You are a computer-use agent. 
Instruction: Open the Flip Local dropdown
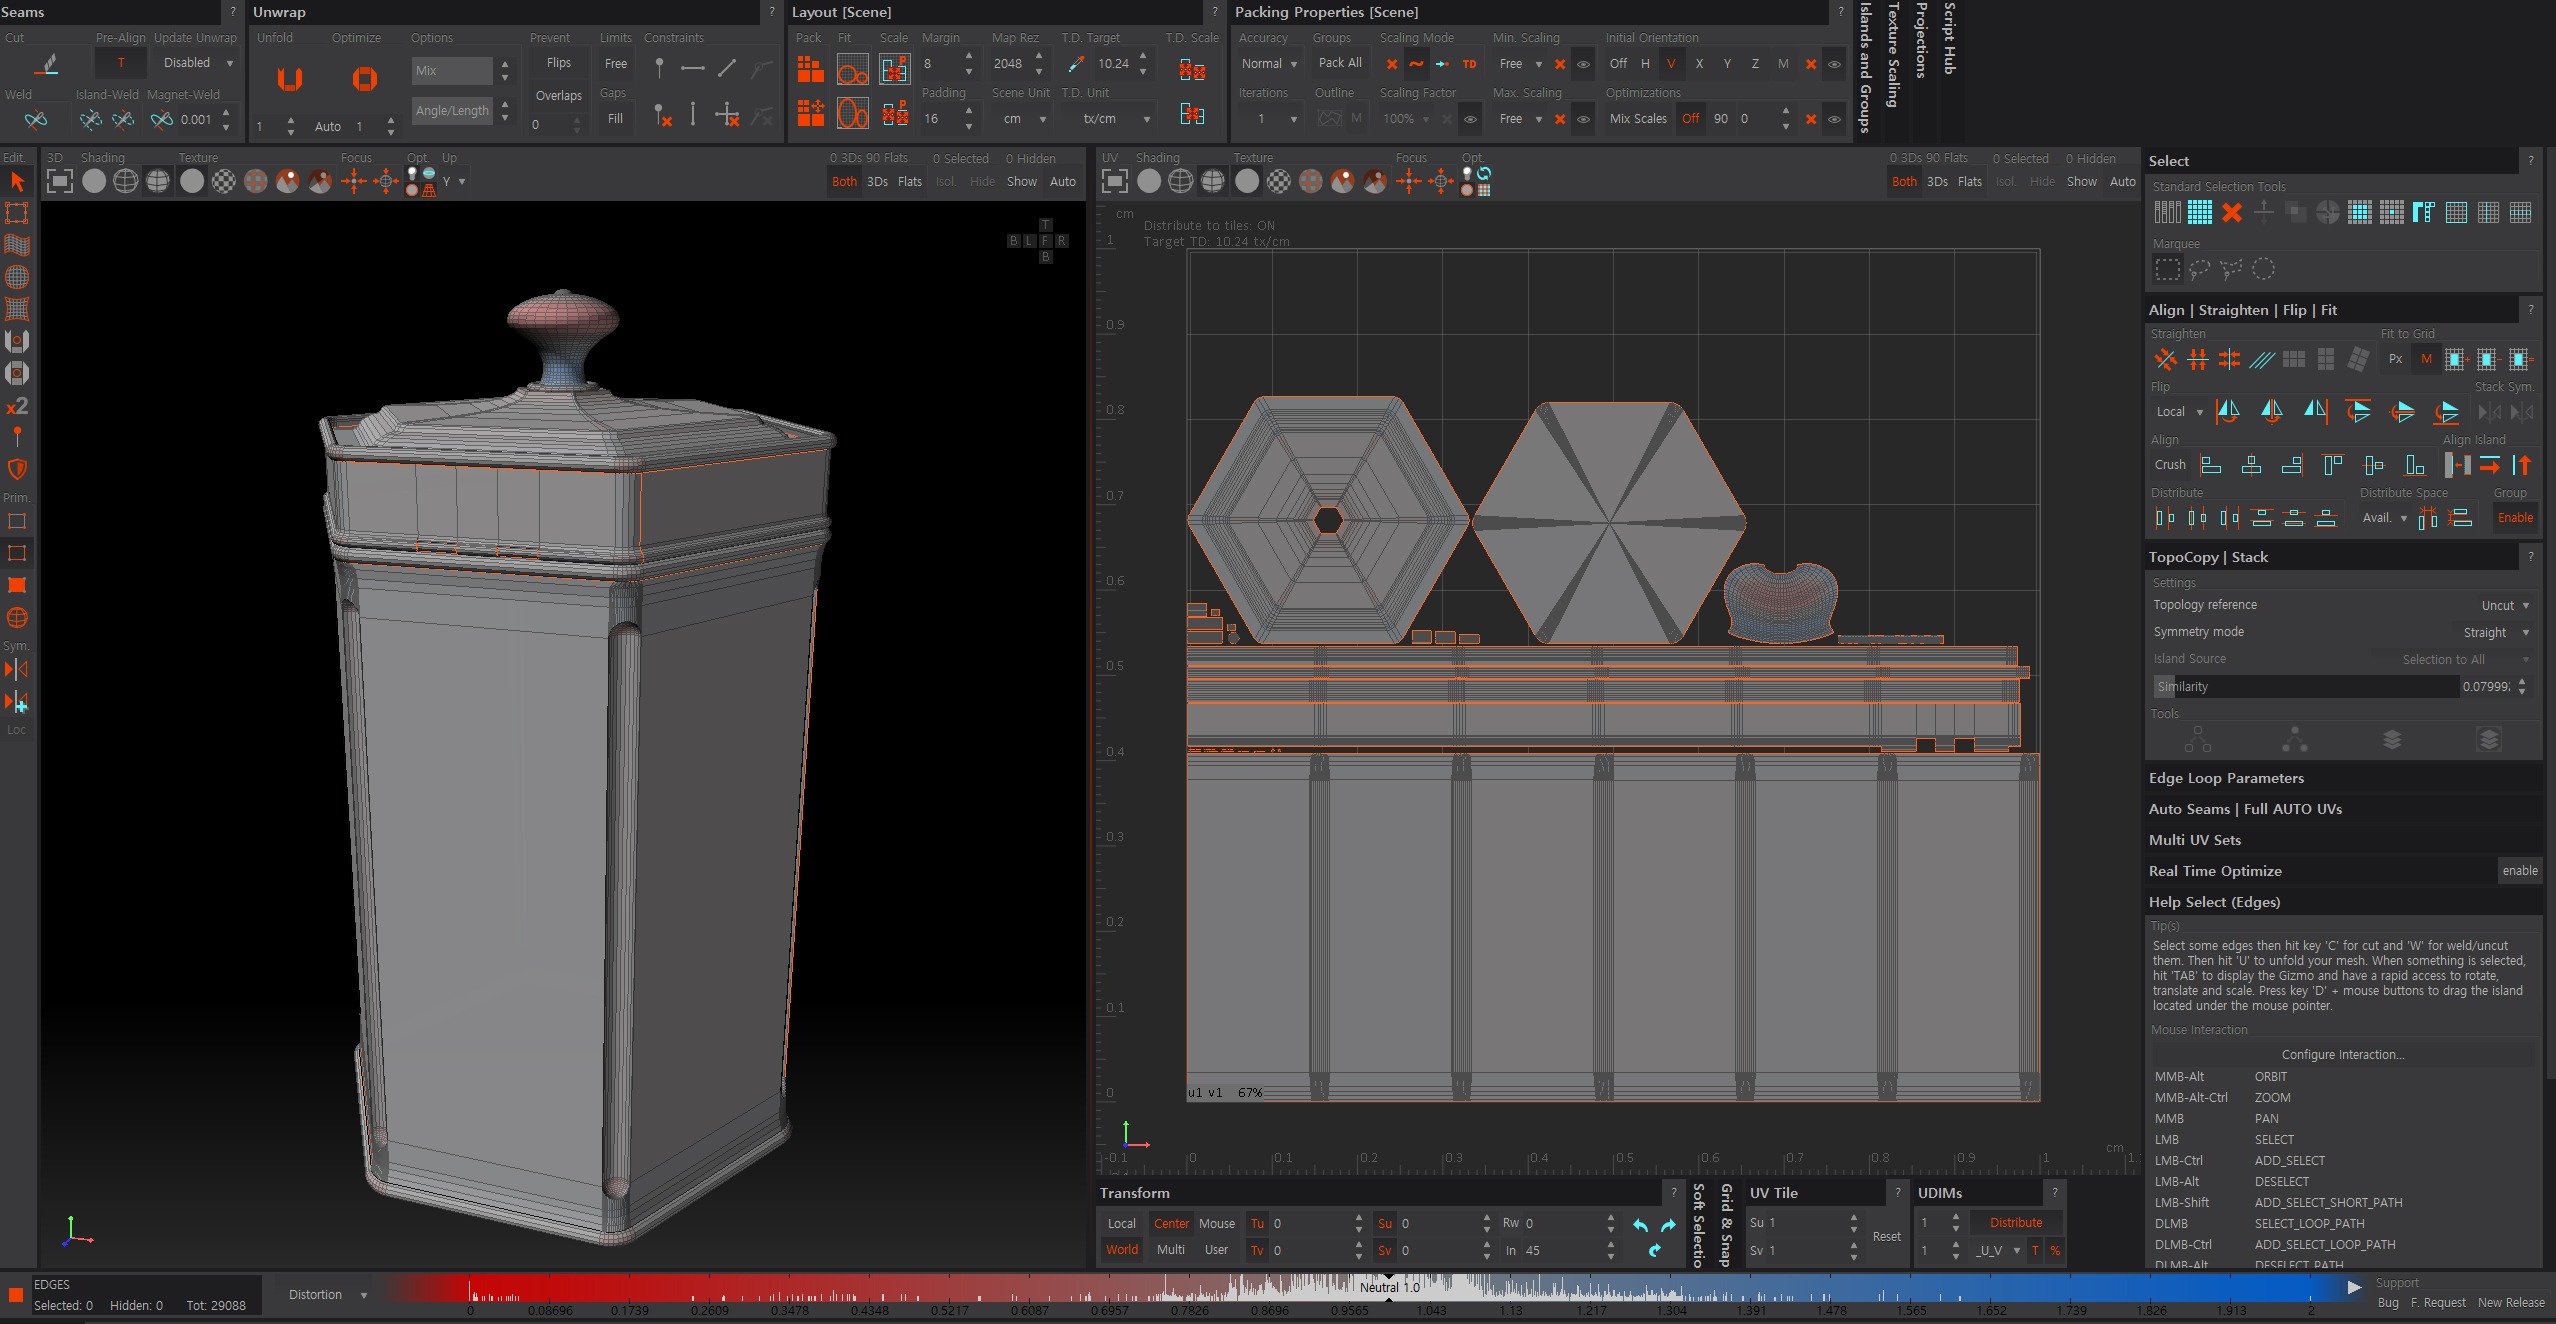[2179, 412]
